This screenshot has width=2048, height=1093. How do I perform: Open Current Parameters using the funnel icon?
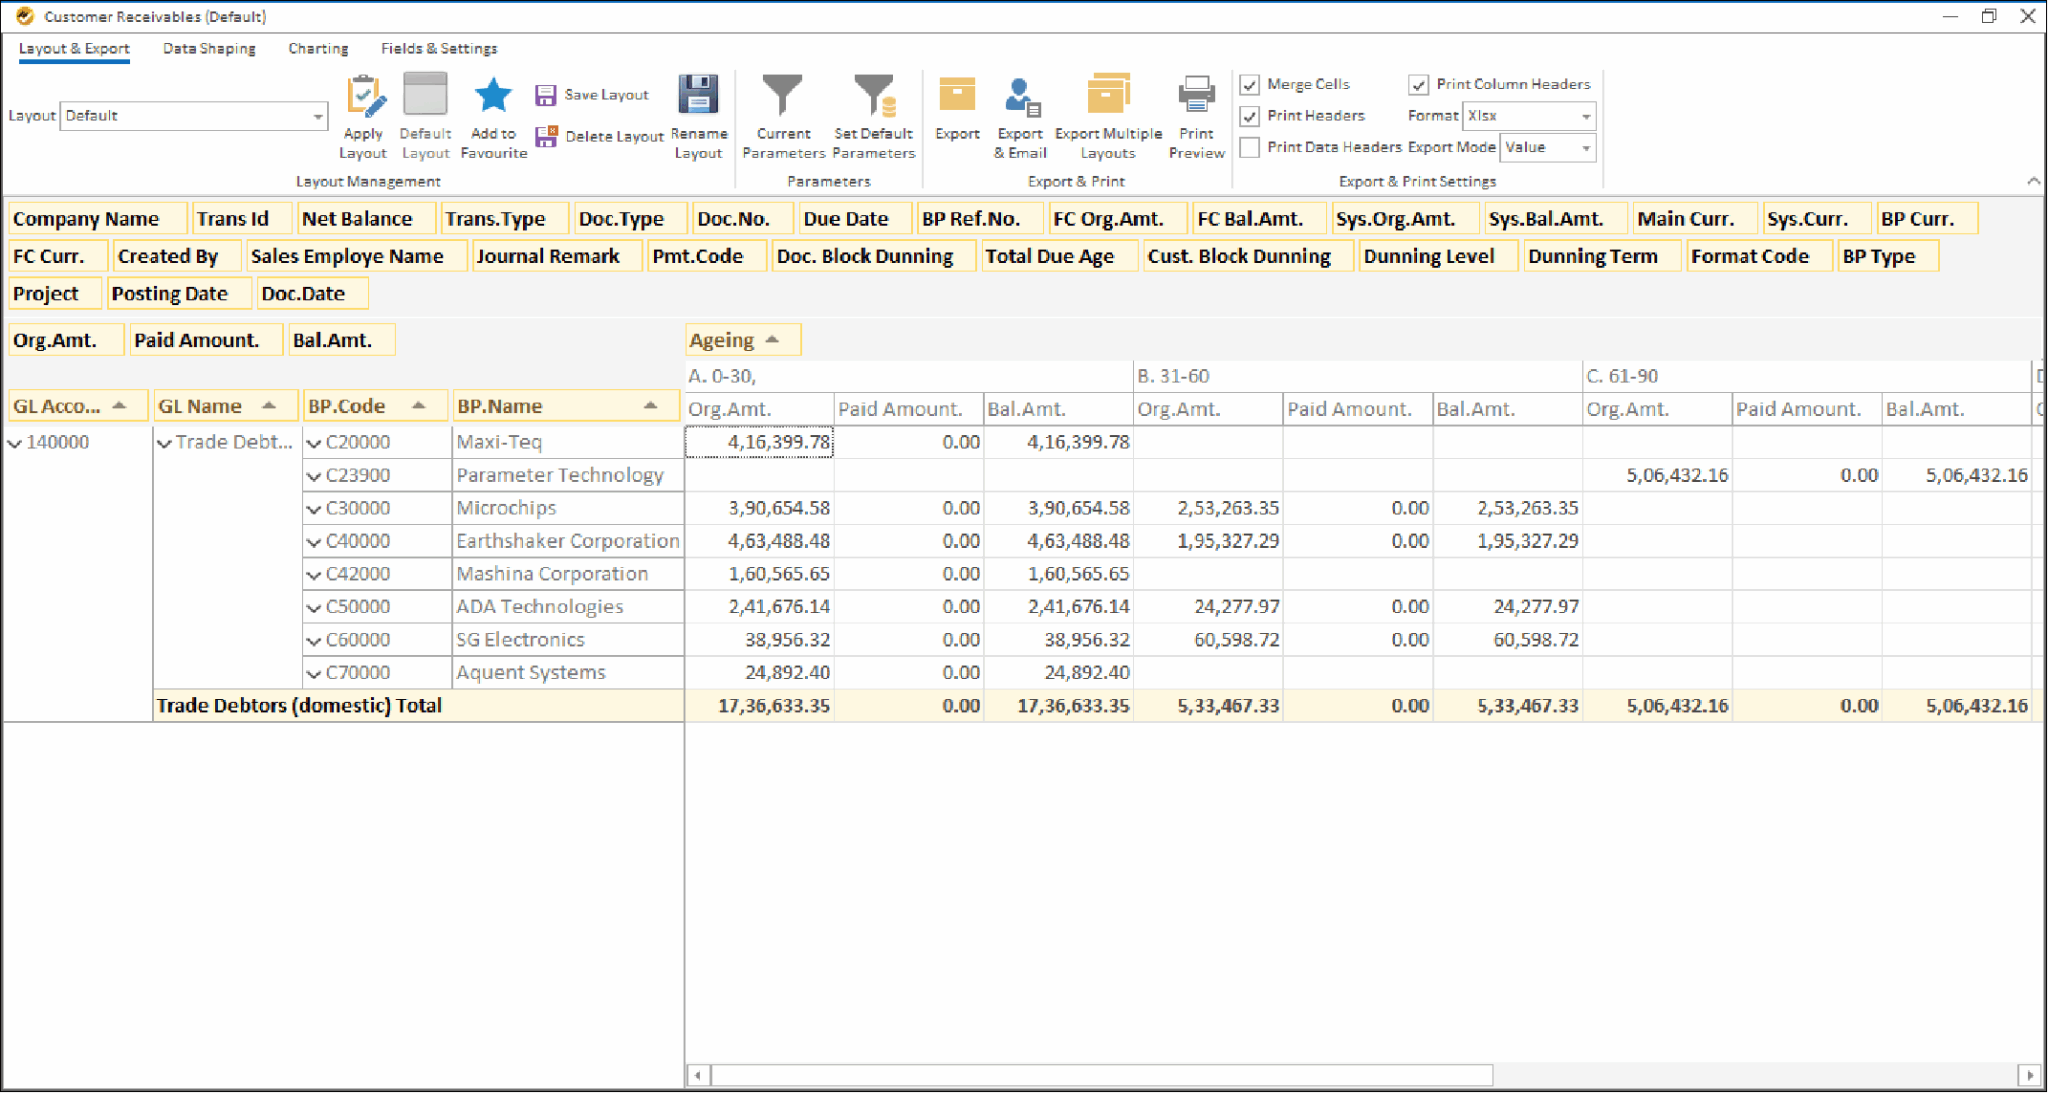tap(784, 96)
